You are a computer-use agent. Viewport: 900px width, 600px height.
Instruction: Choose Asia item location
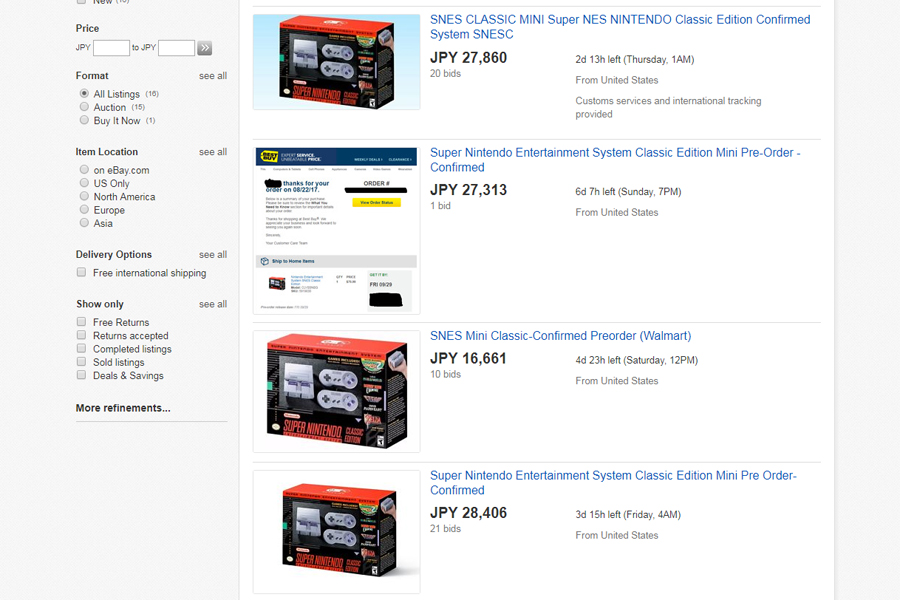pos(84,223)
